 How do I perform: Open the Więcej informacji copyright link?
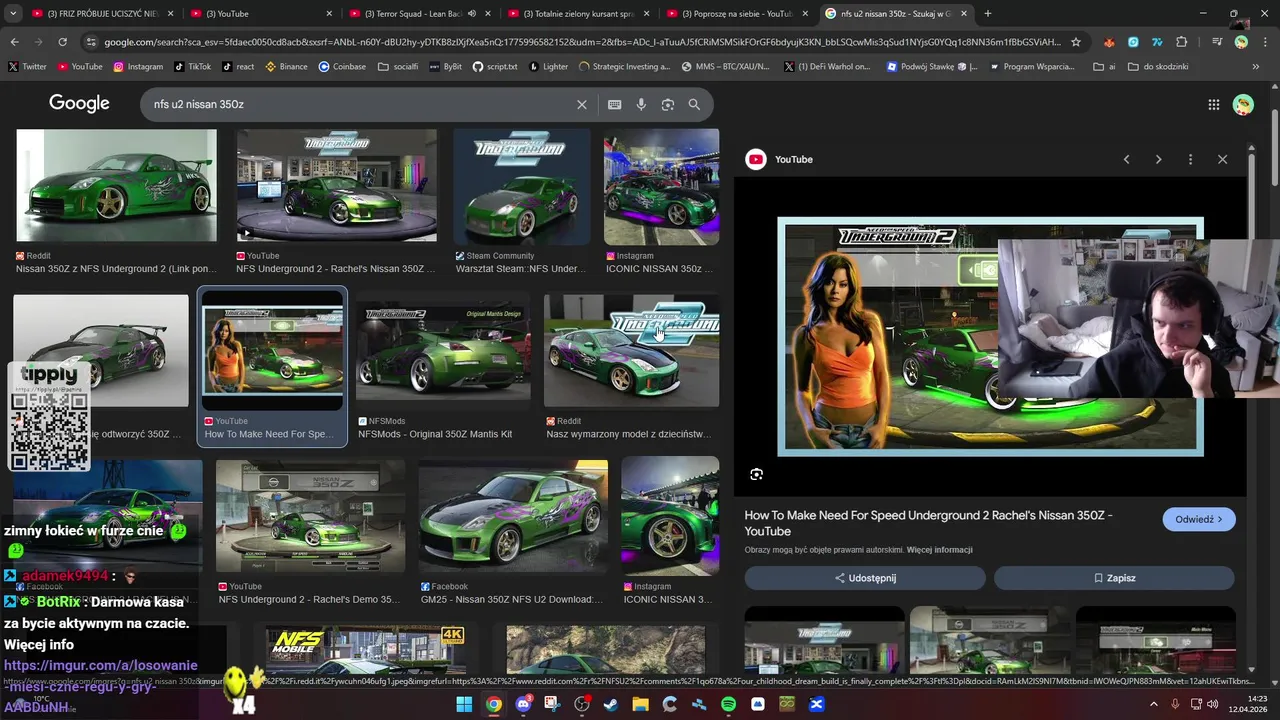pyautogui.click(x=939, y=550)
